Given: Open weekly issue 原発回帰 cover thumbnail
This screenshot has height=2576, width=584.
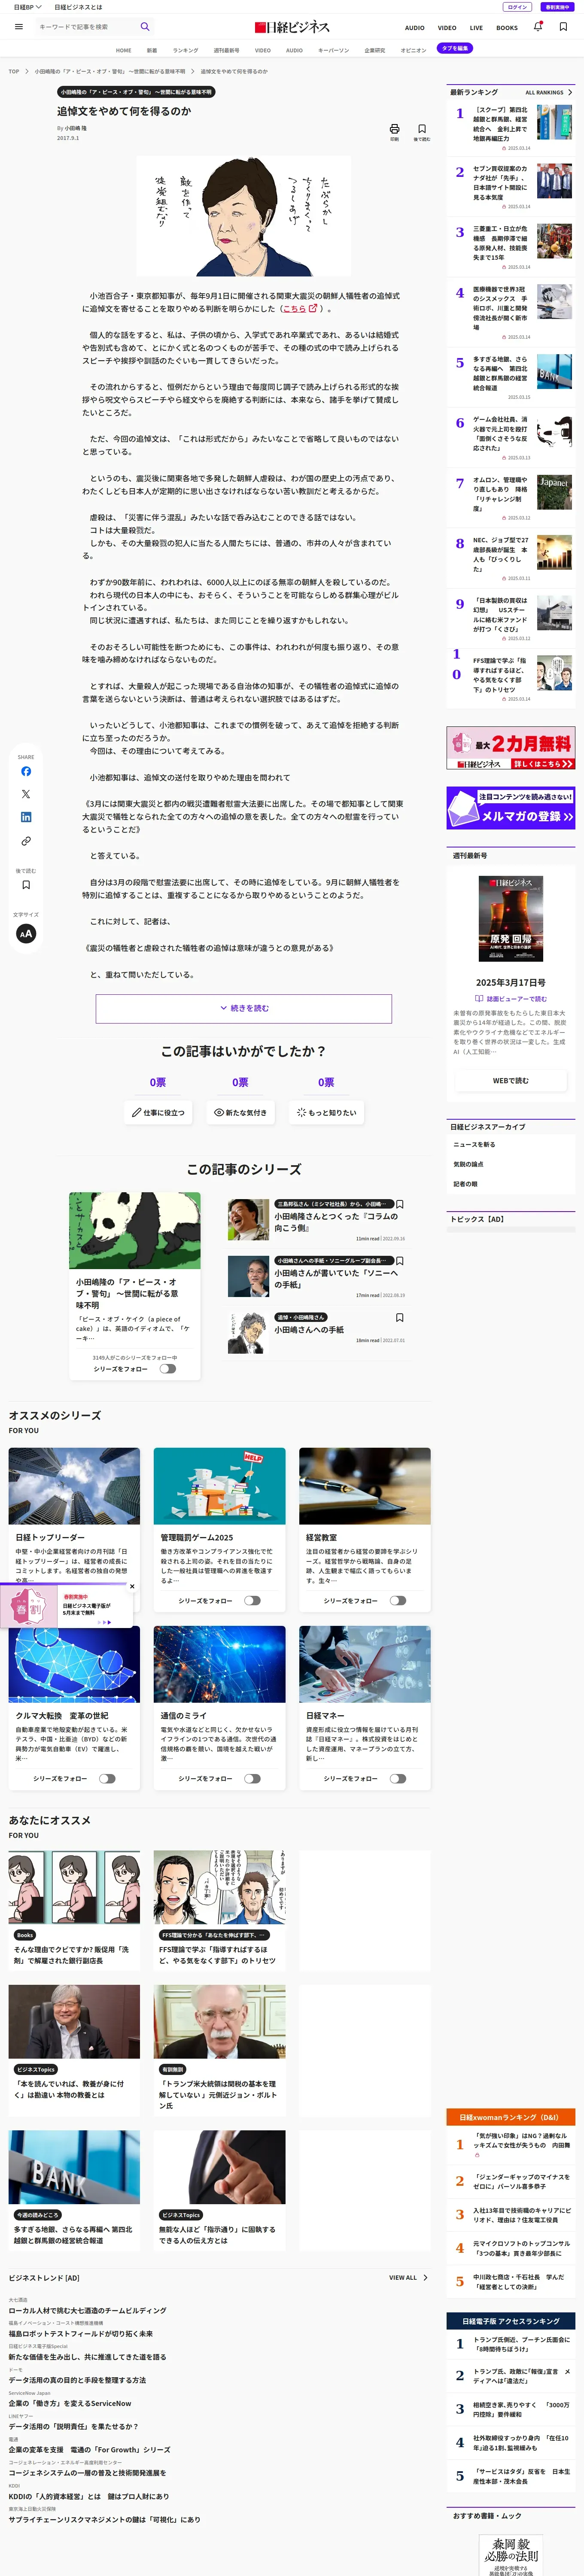Looking at the screenshot, I should (x=511, y=919).
